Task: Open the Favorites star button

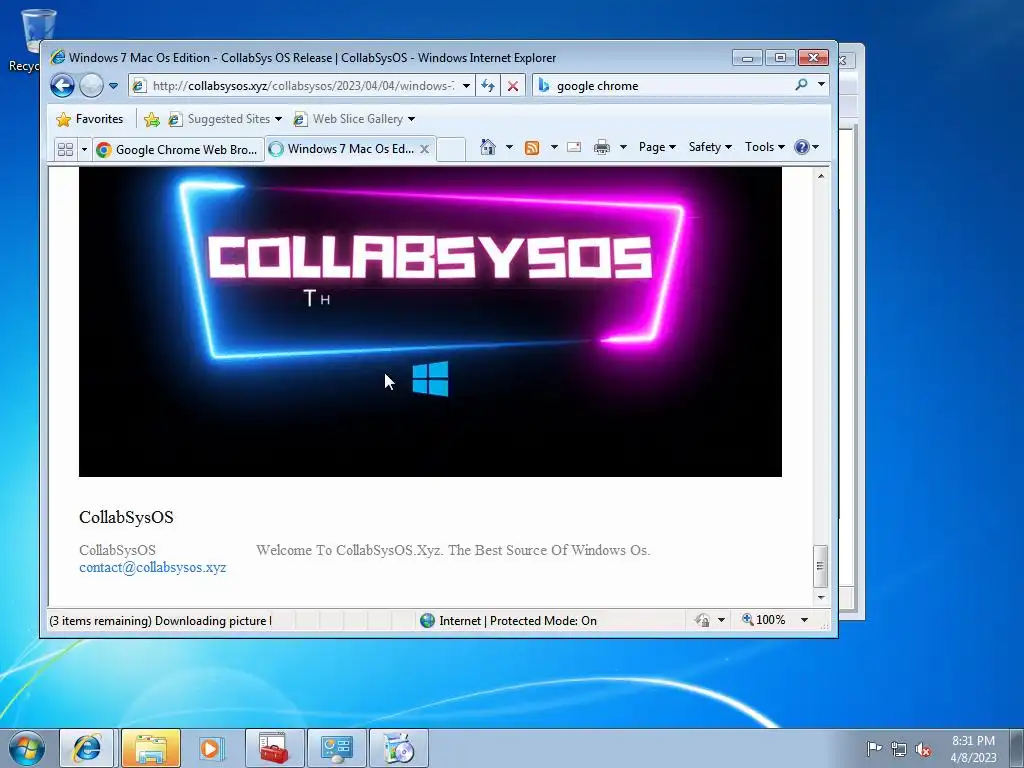Action: click(x=89, y=119)
